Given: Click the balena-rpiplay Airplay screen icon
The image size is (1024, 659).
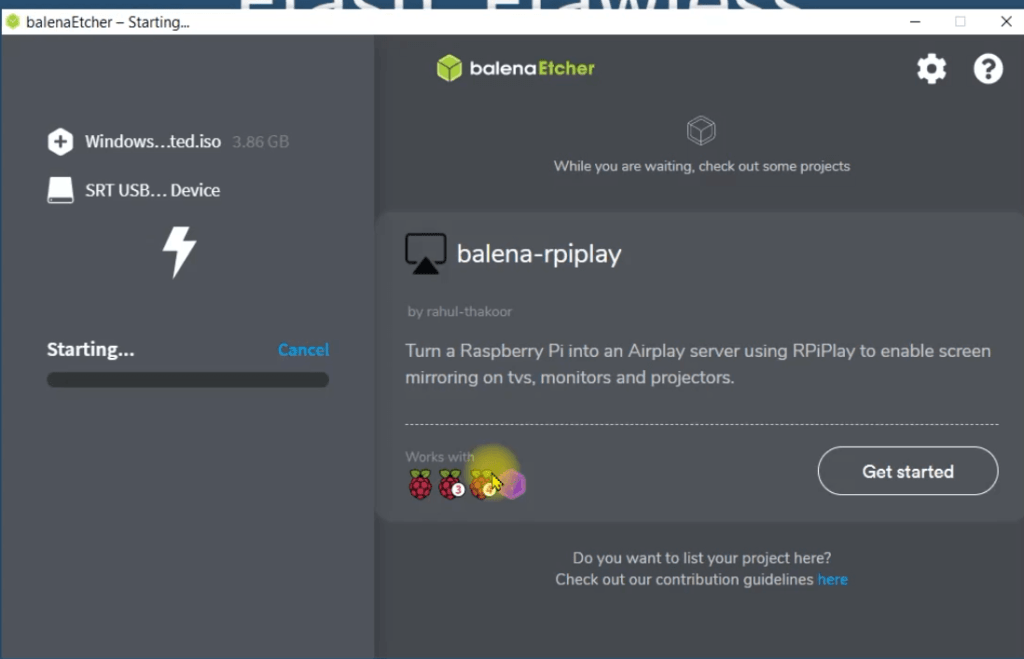Looking at the screenshot, I should [426, 253].
